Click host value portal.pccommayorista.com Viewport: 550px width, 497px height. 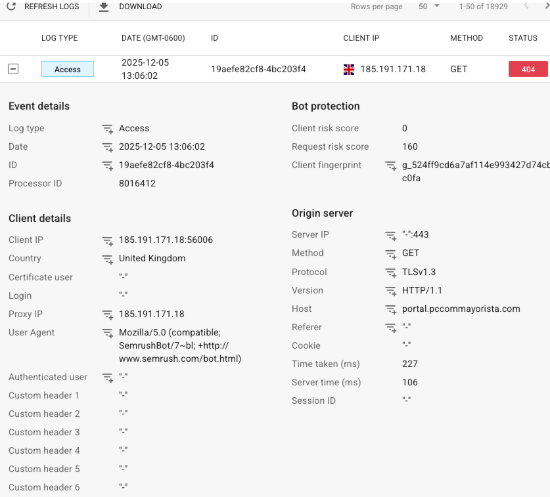pos(461,309)
